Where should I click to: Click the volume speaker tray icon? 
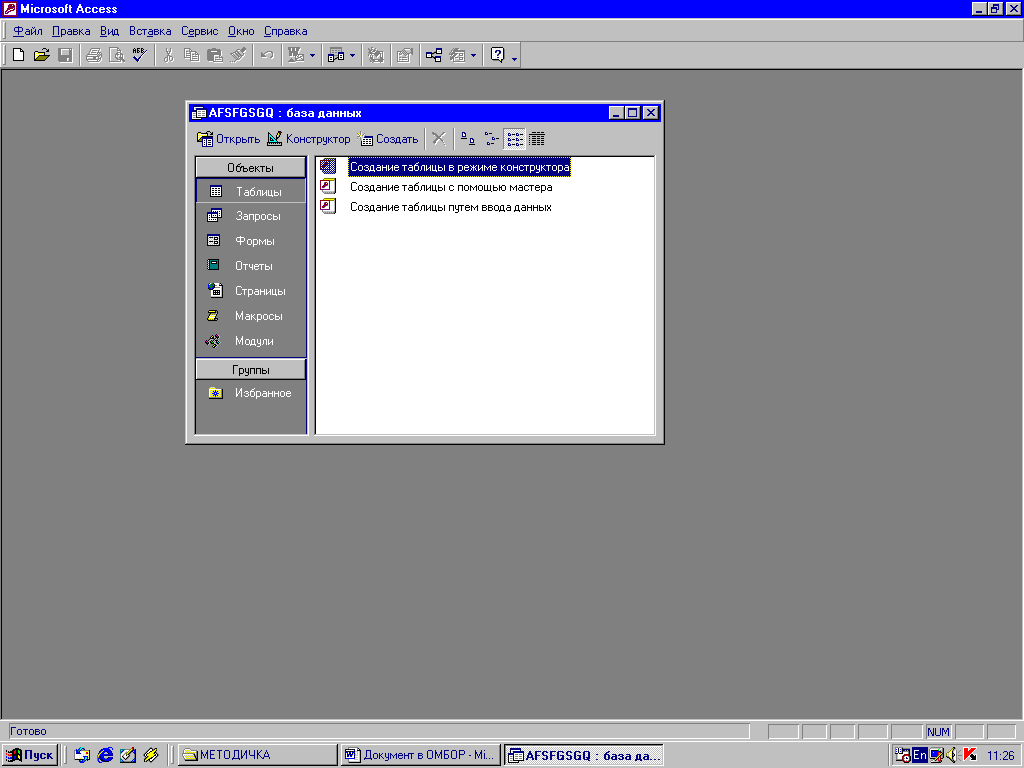click(951, 755)
